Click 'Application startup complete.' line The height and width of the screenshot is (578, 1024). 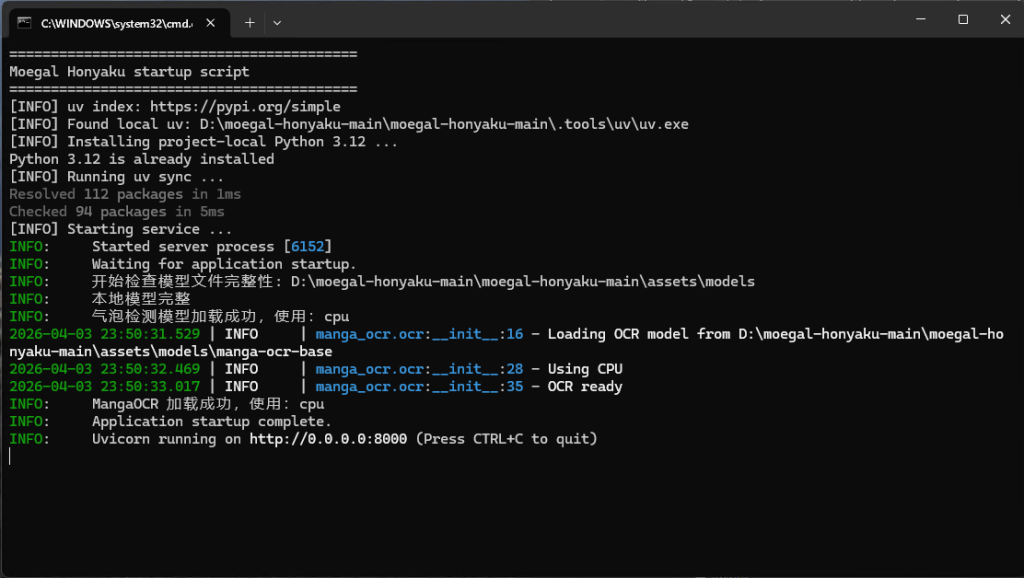click(x=211, y=421)
